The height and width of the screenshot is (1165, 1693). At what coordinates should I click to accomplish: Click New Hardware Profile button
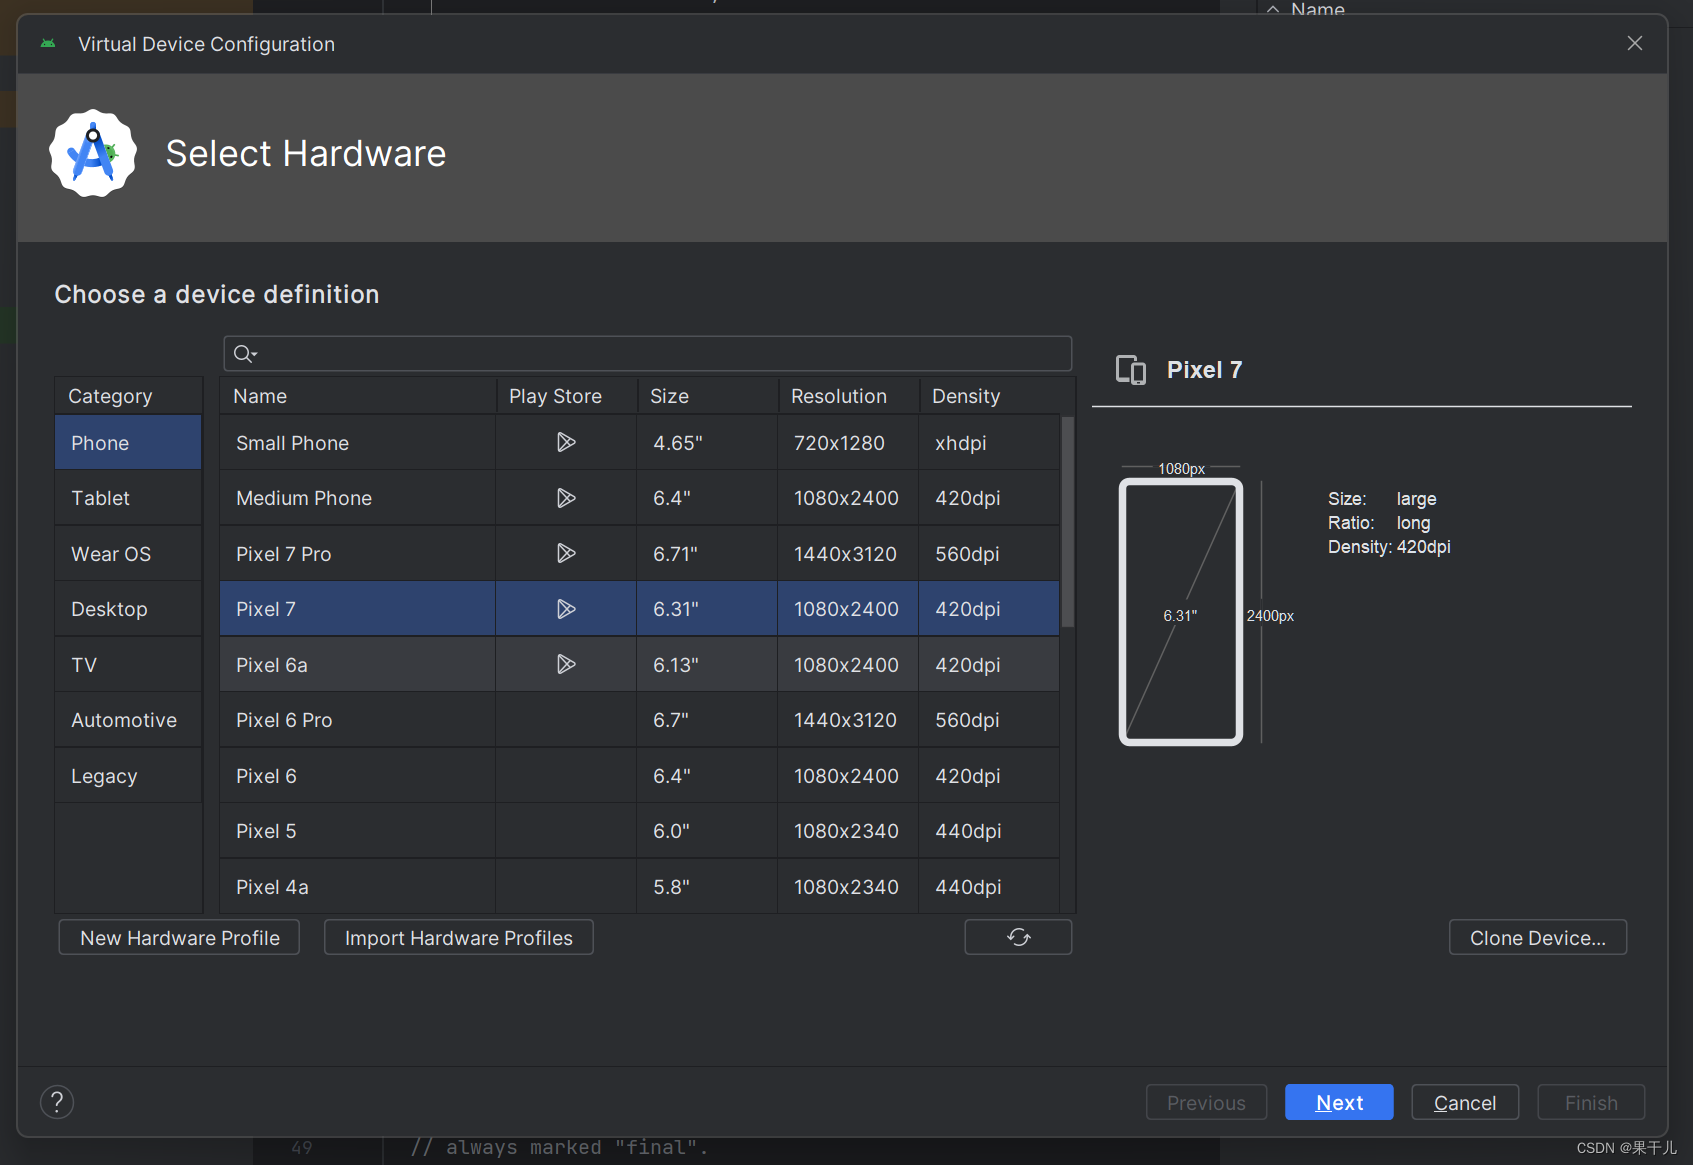(x=179, y=937)
